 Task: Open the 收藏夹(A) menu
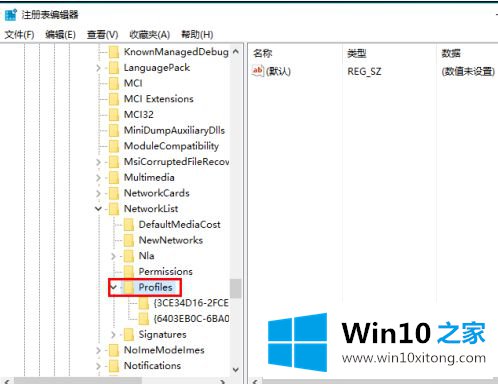click(150, 35)
